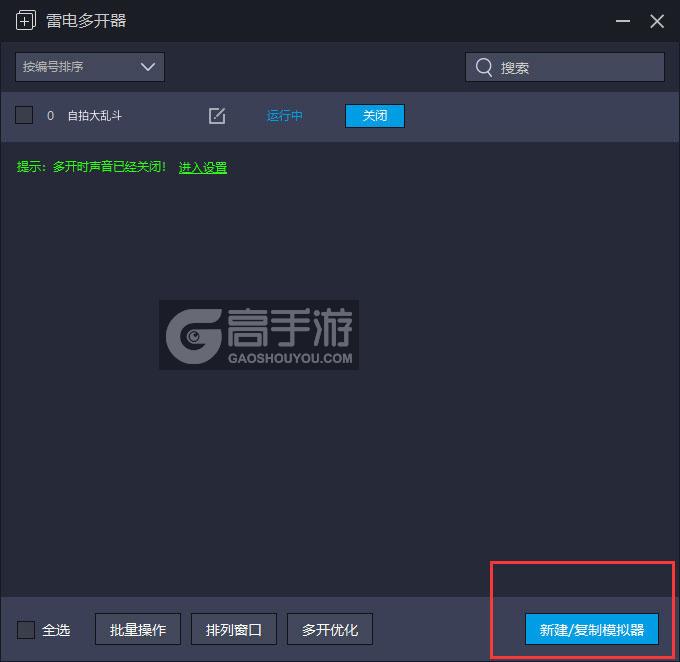Click emulator index number 0
The height and width of the screenshot is (662, 680).
click(x=50, y=116)
